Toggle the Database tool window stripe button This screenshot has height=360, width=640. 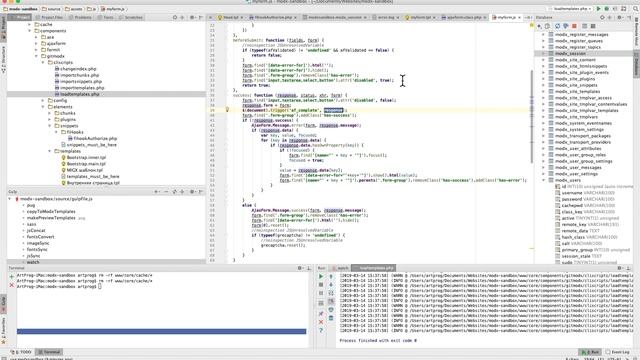tap(636, 64)
